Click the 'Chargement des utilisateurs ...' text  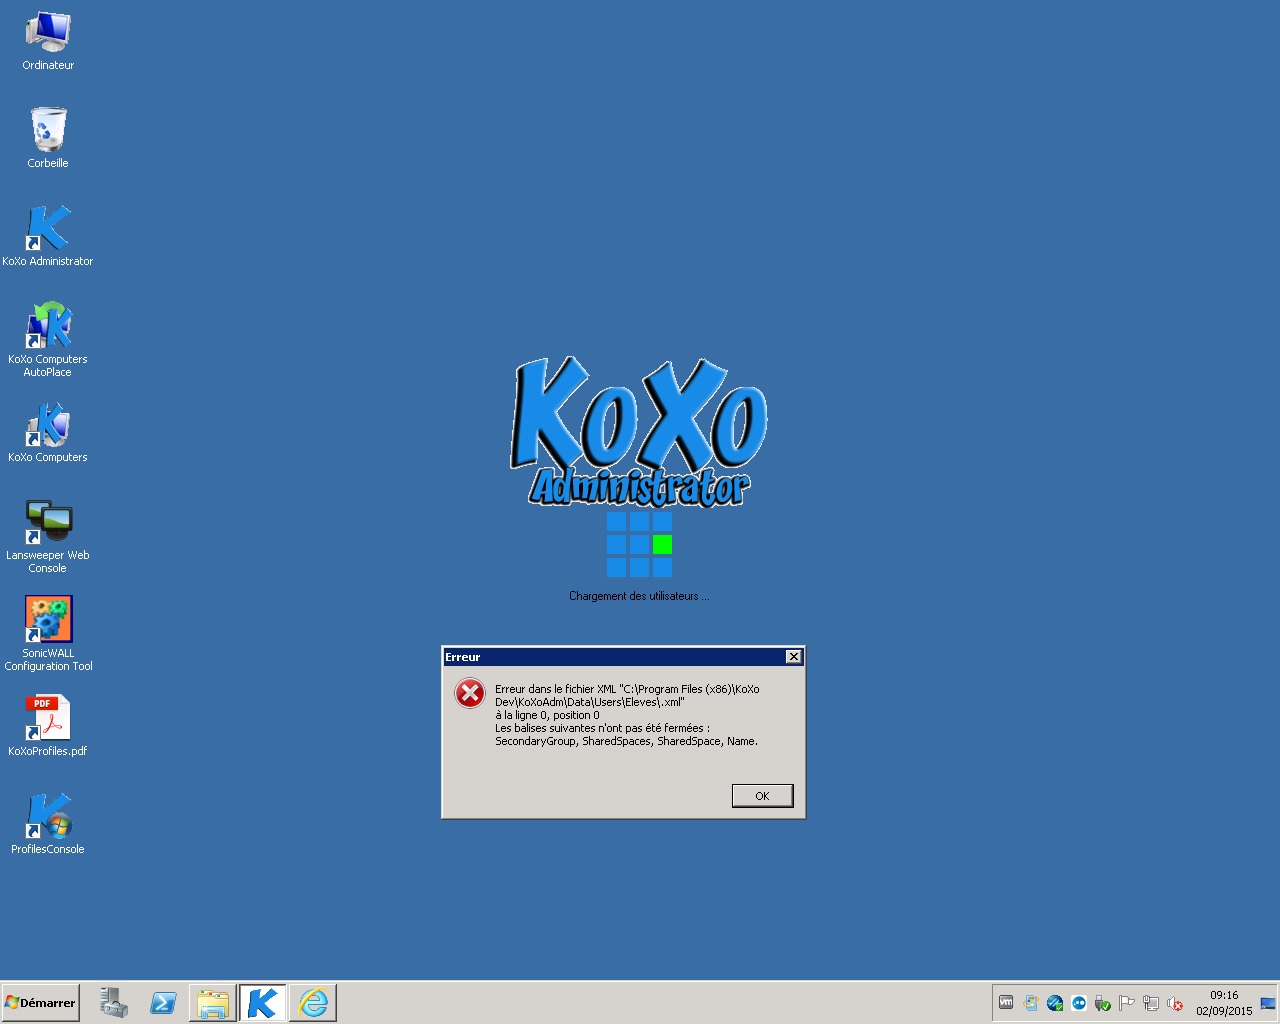coord(639,596)
